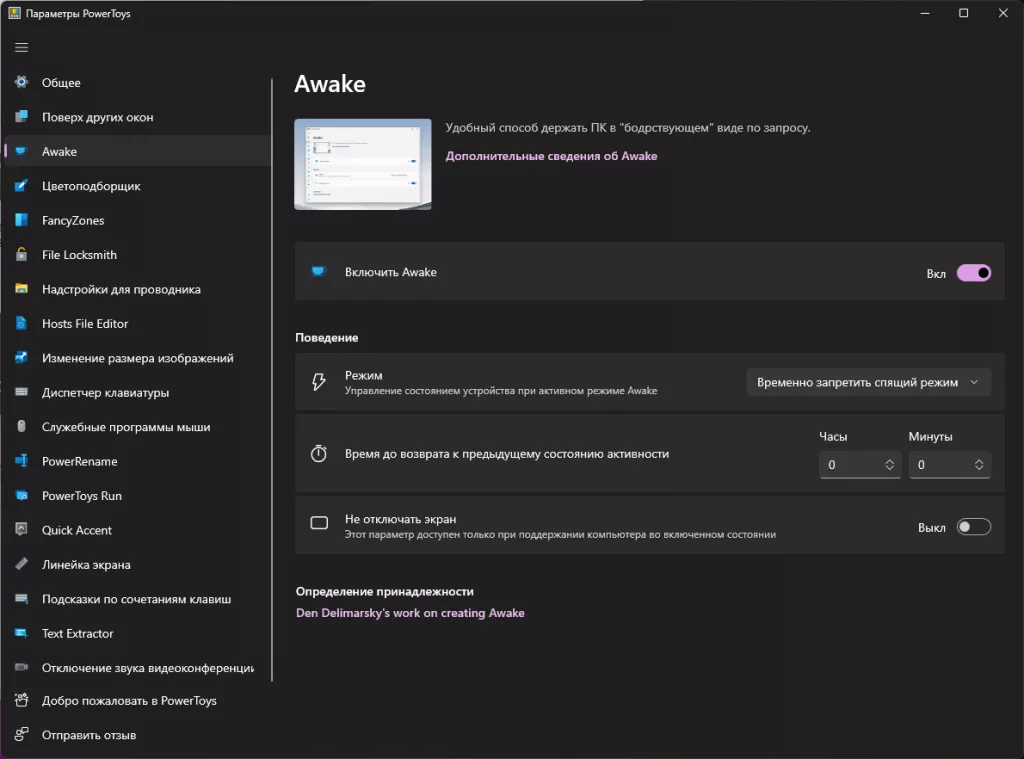Click the Awake preview thumbnail image
This screenshot has height=759, width=1024.
tap(362, 164)
